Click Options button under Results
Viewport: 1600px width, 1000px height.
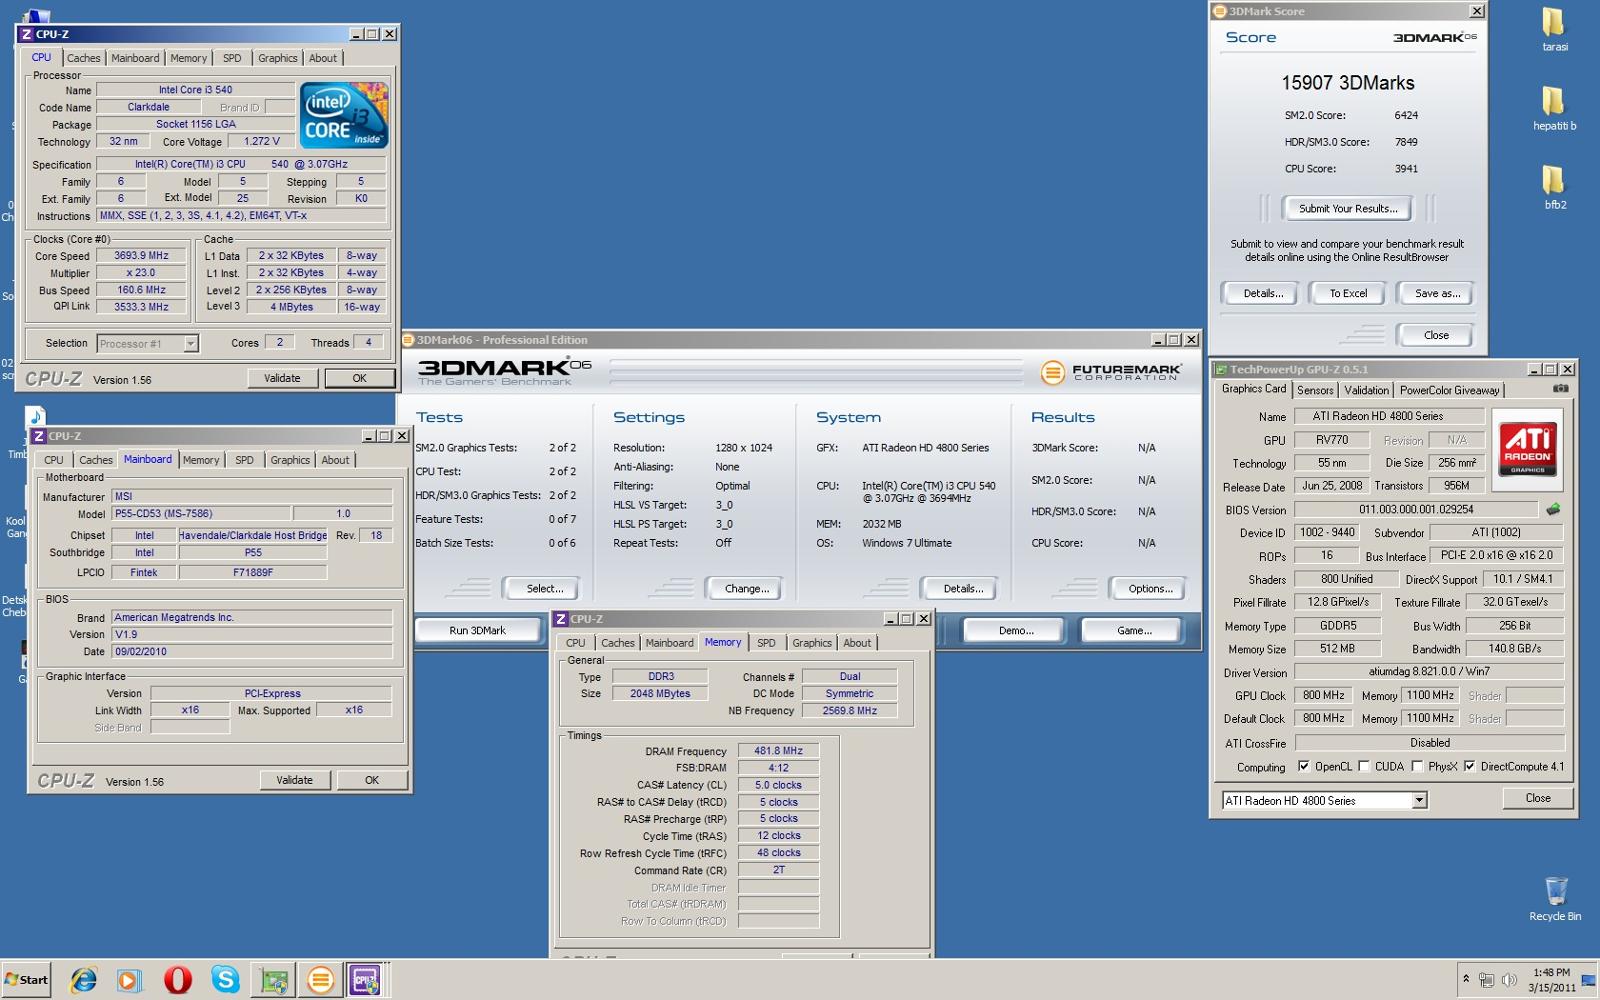1150,589
